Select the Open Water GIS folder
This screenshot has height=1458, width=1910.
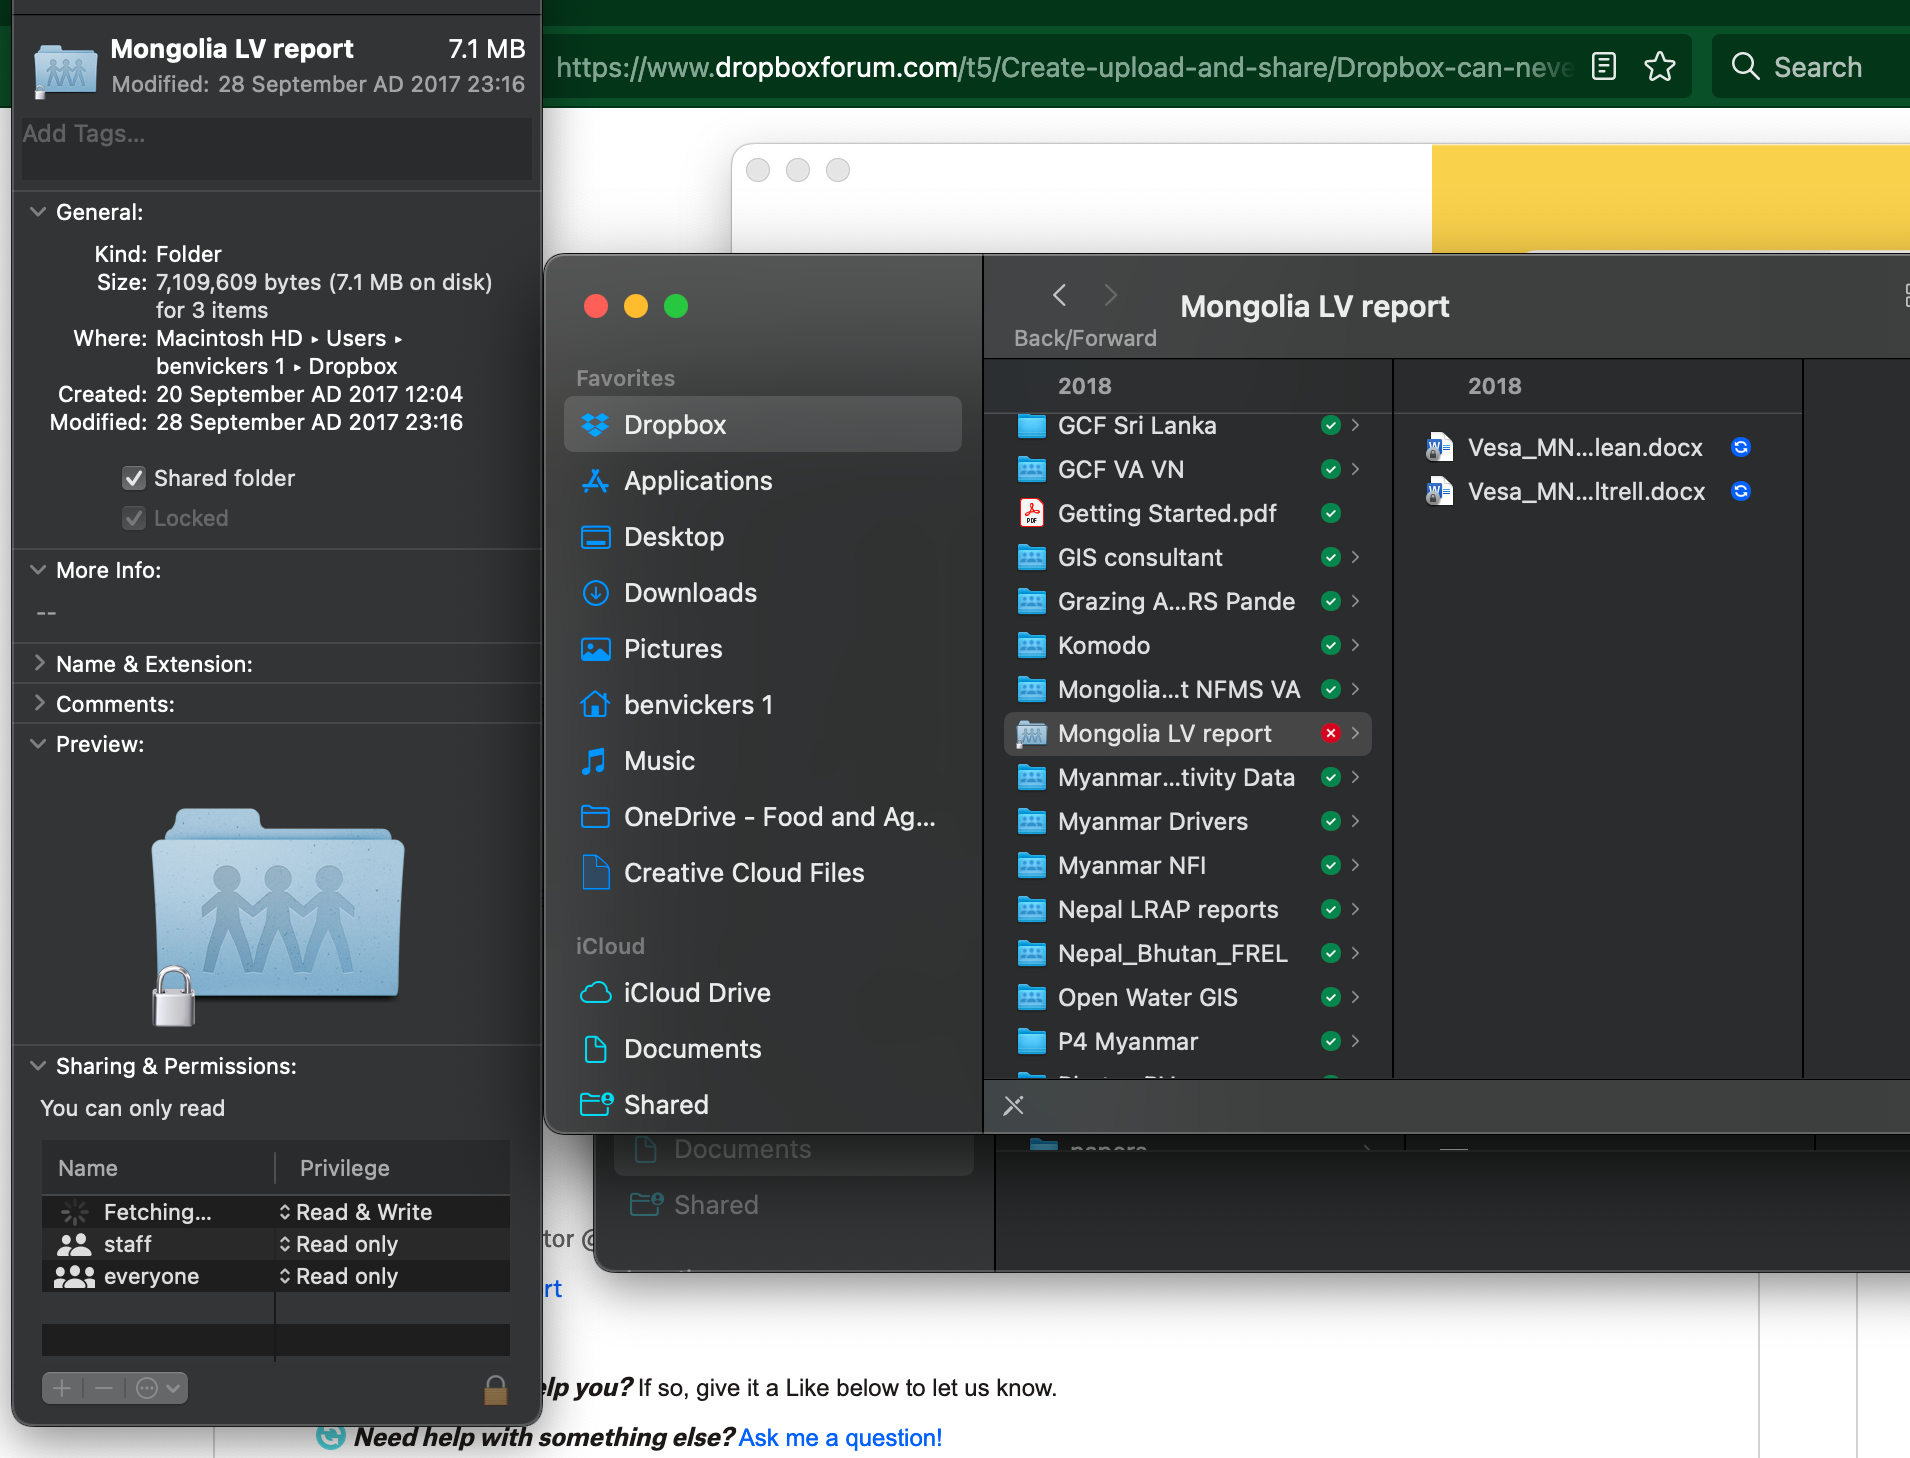coord(1187,997)
